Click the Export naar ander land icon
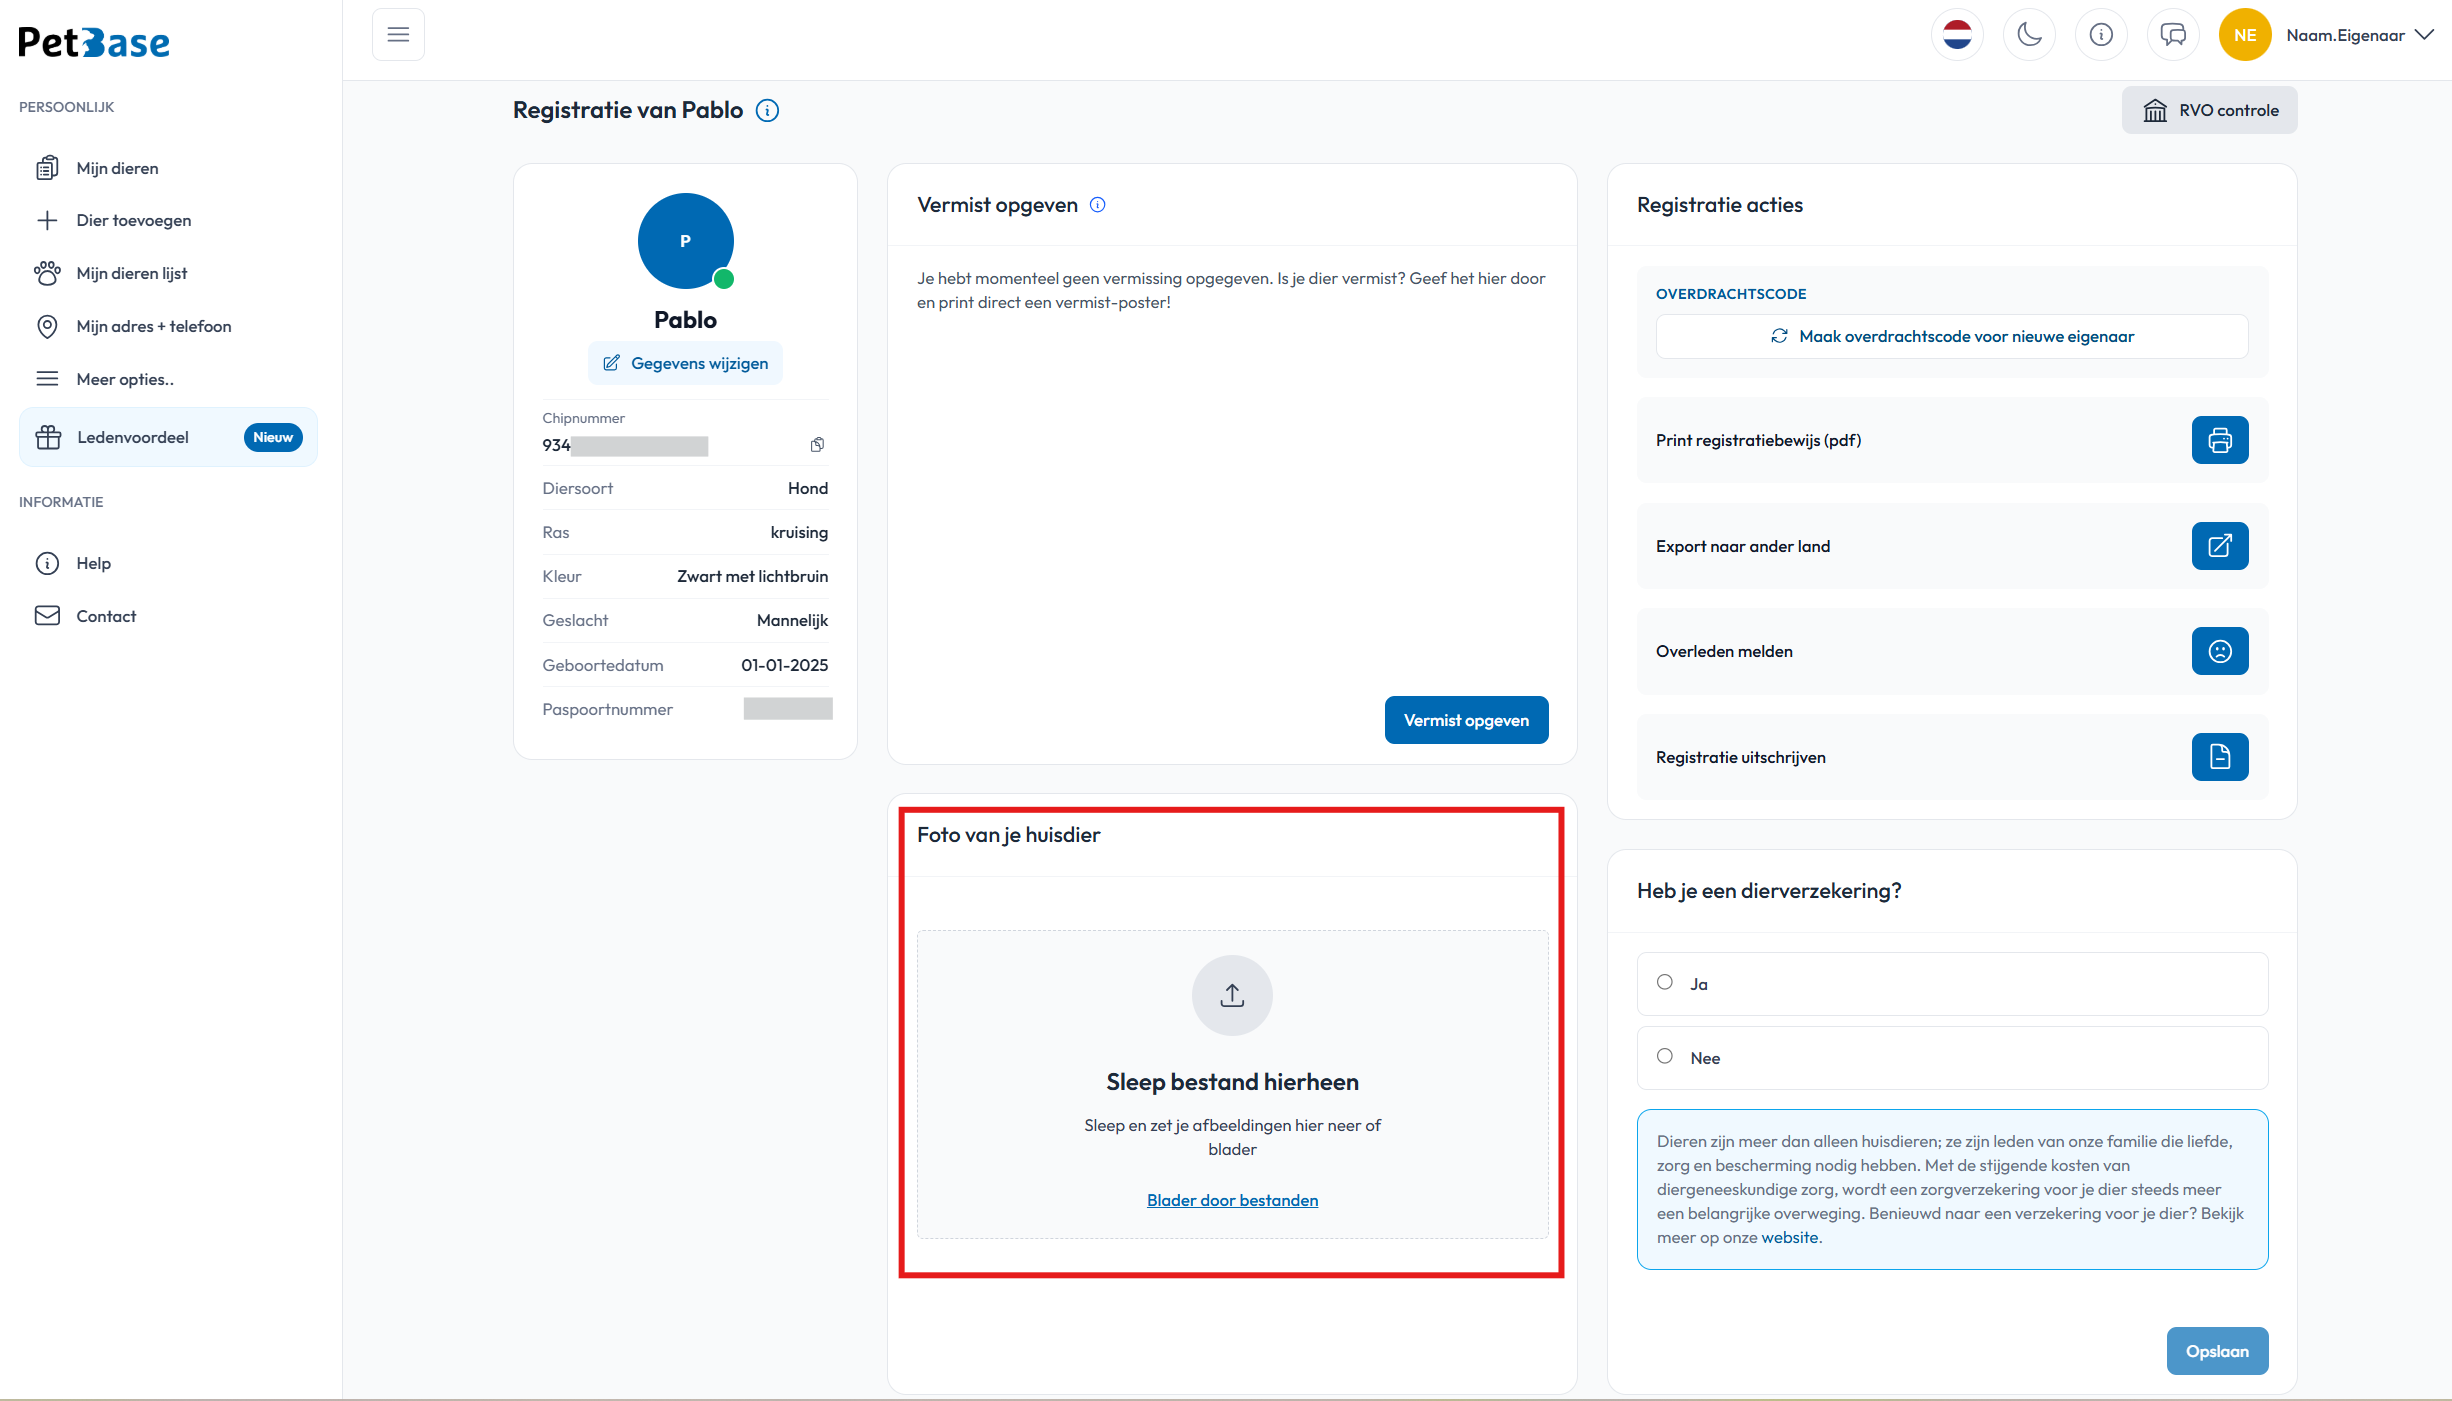The image size is (2452, 1401). (2220, 546)
